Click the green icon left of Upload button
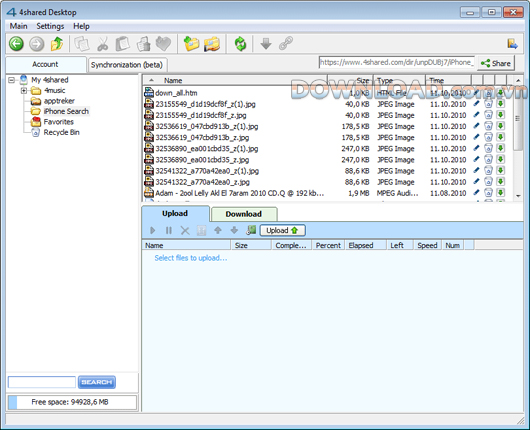 [x=251, y=230]
